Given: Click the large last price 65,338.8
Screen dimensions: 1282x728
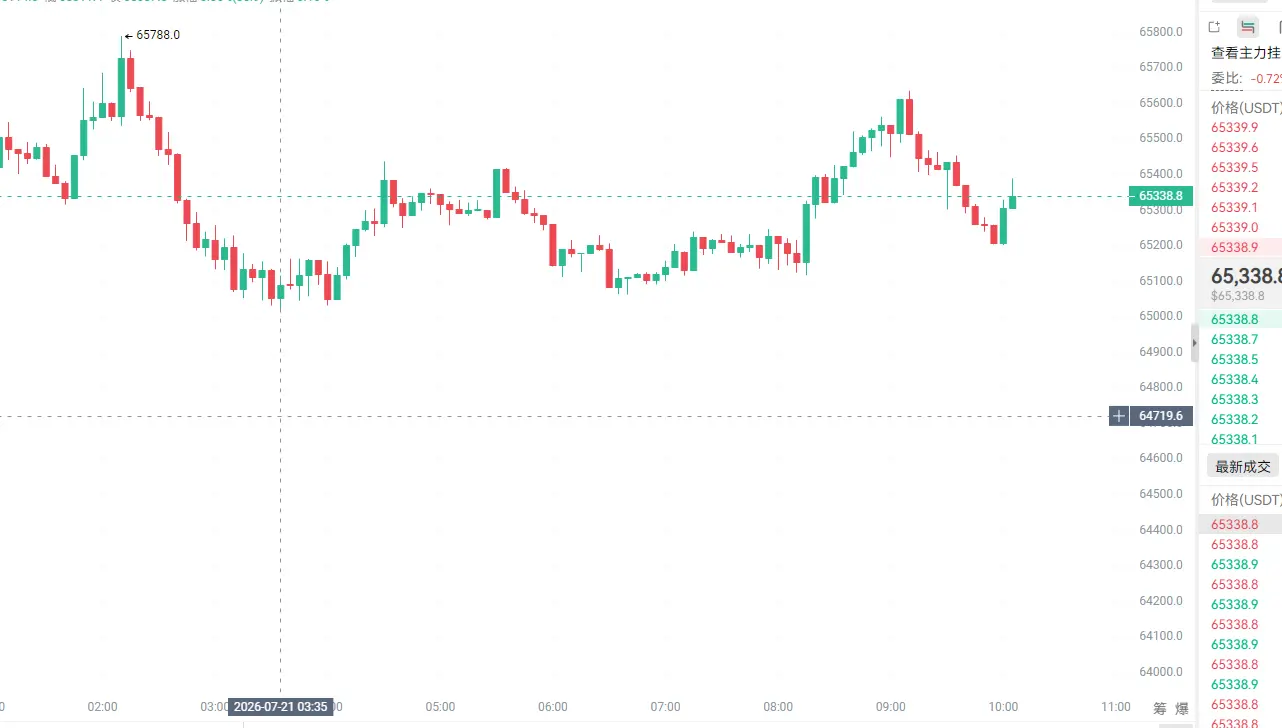Looking at the screenshot, I should [1246, 276].
